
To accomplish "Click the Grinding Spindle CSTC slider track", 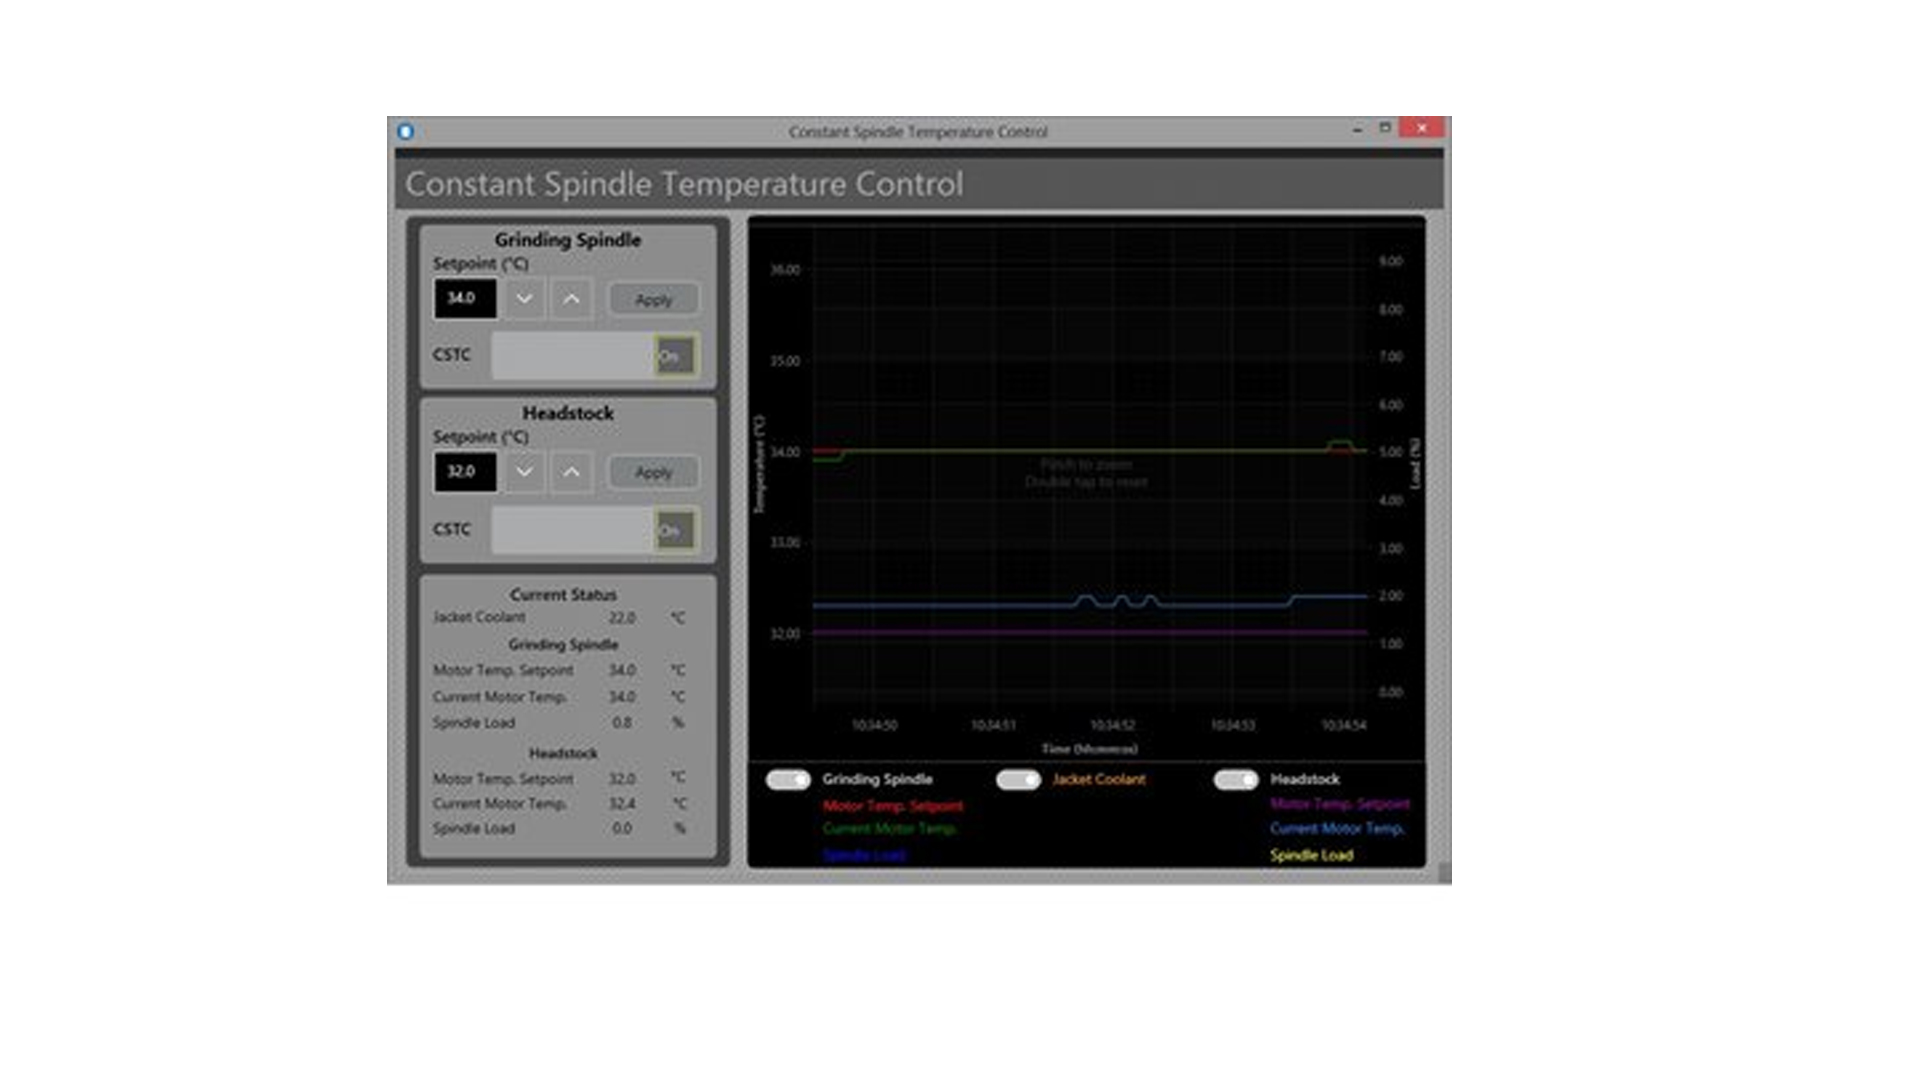I will tap(571, 355).
